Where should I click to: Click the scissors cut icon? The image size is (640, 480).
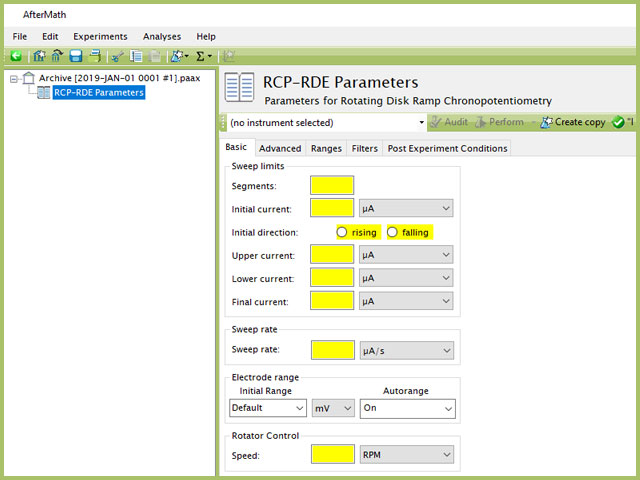pyautogui.click(x=118, y=56)
